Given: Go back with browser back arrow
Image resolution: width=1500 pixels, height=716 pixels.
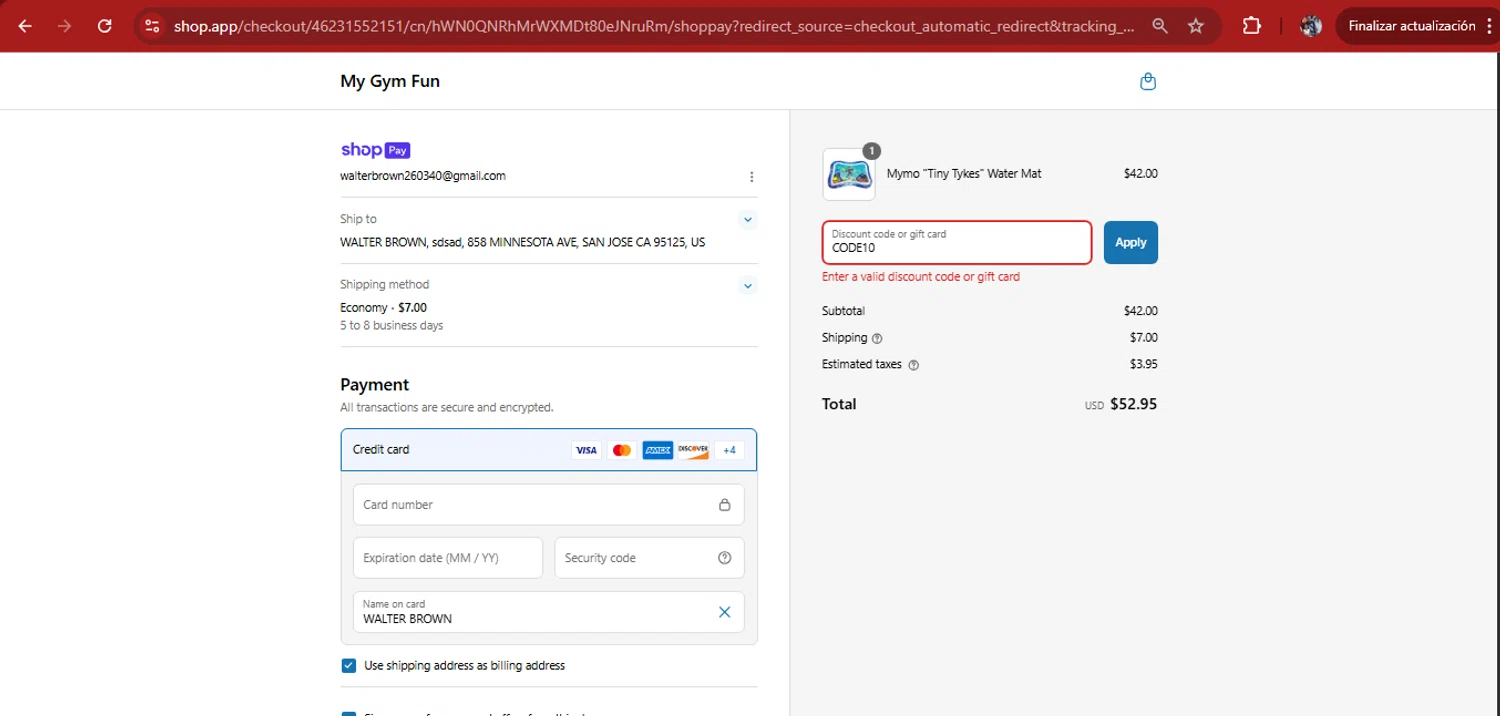Looking at the screenshot, I should (25, 26).
